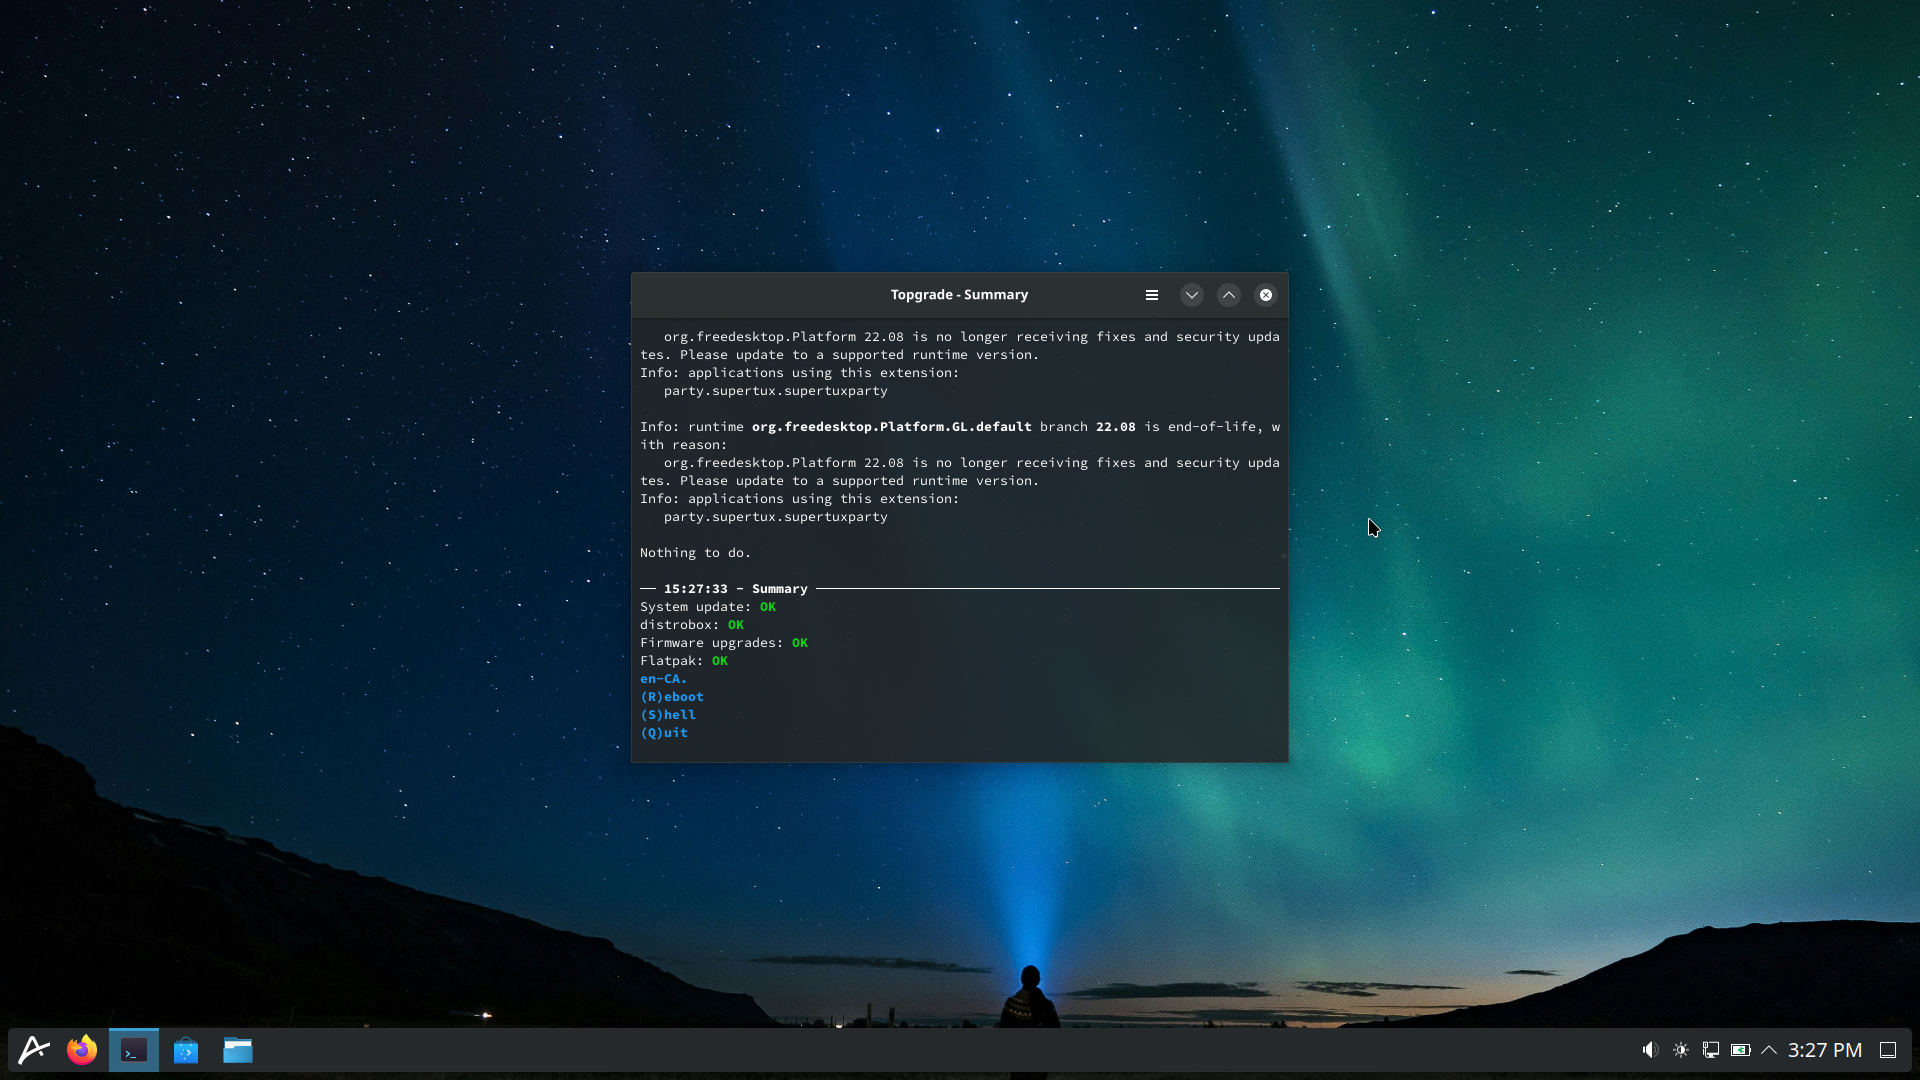Open the battery tray icon

[x=1741, y=1050]
